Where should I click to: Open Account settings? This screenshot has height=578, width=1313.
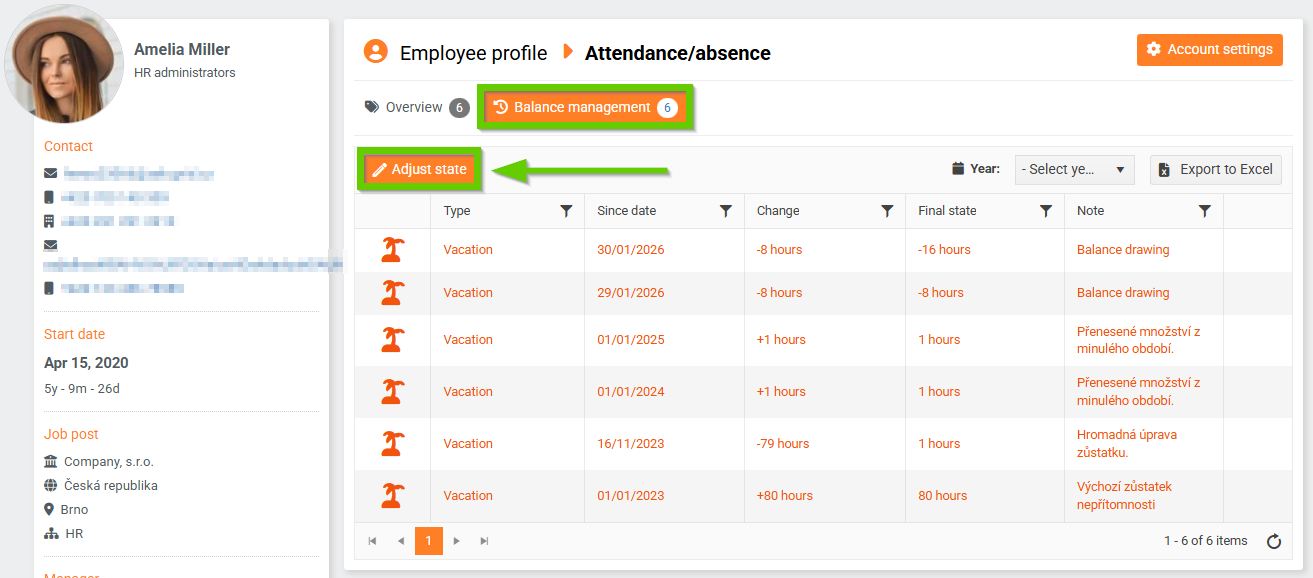point(1209,50)
